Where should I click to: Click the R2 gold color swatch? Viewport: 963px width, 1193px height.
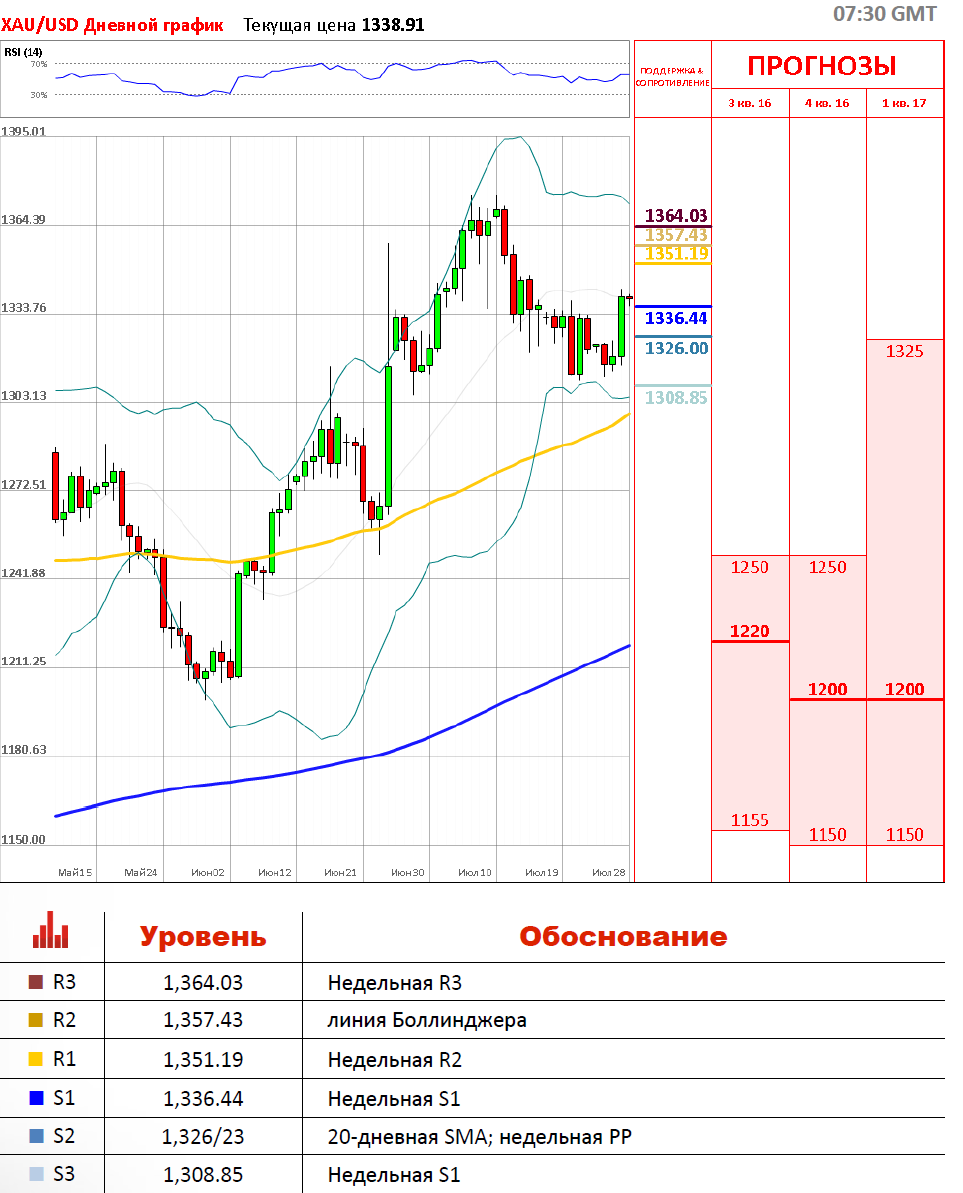click(x=36, y=1020)
